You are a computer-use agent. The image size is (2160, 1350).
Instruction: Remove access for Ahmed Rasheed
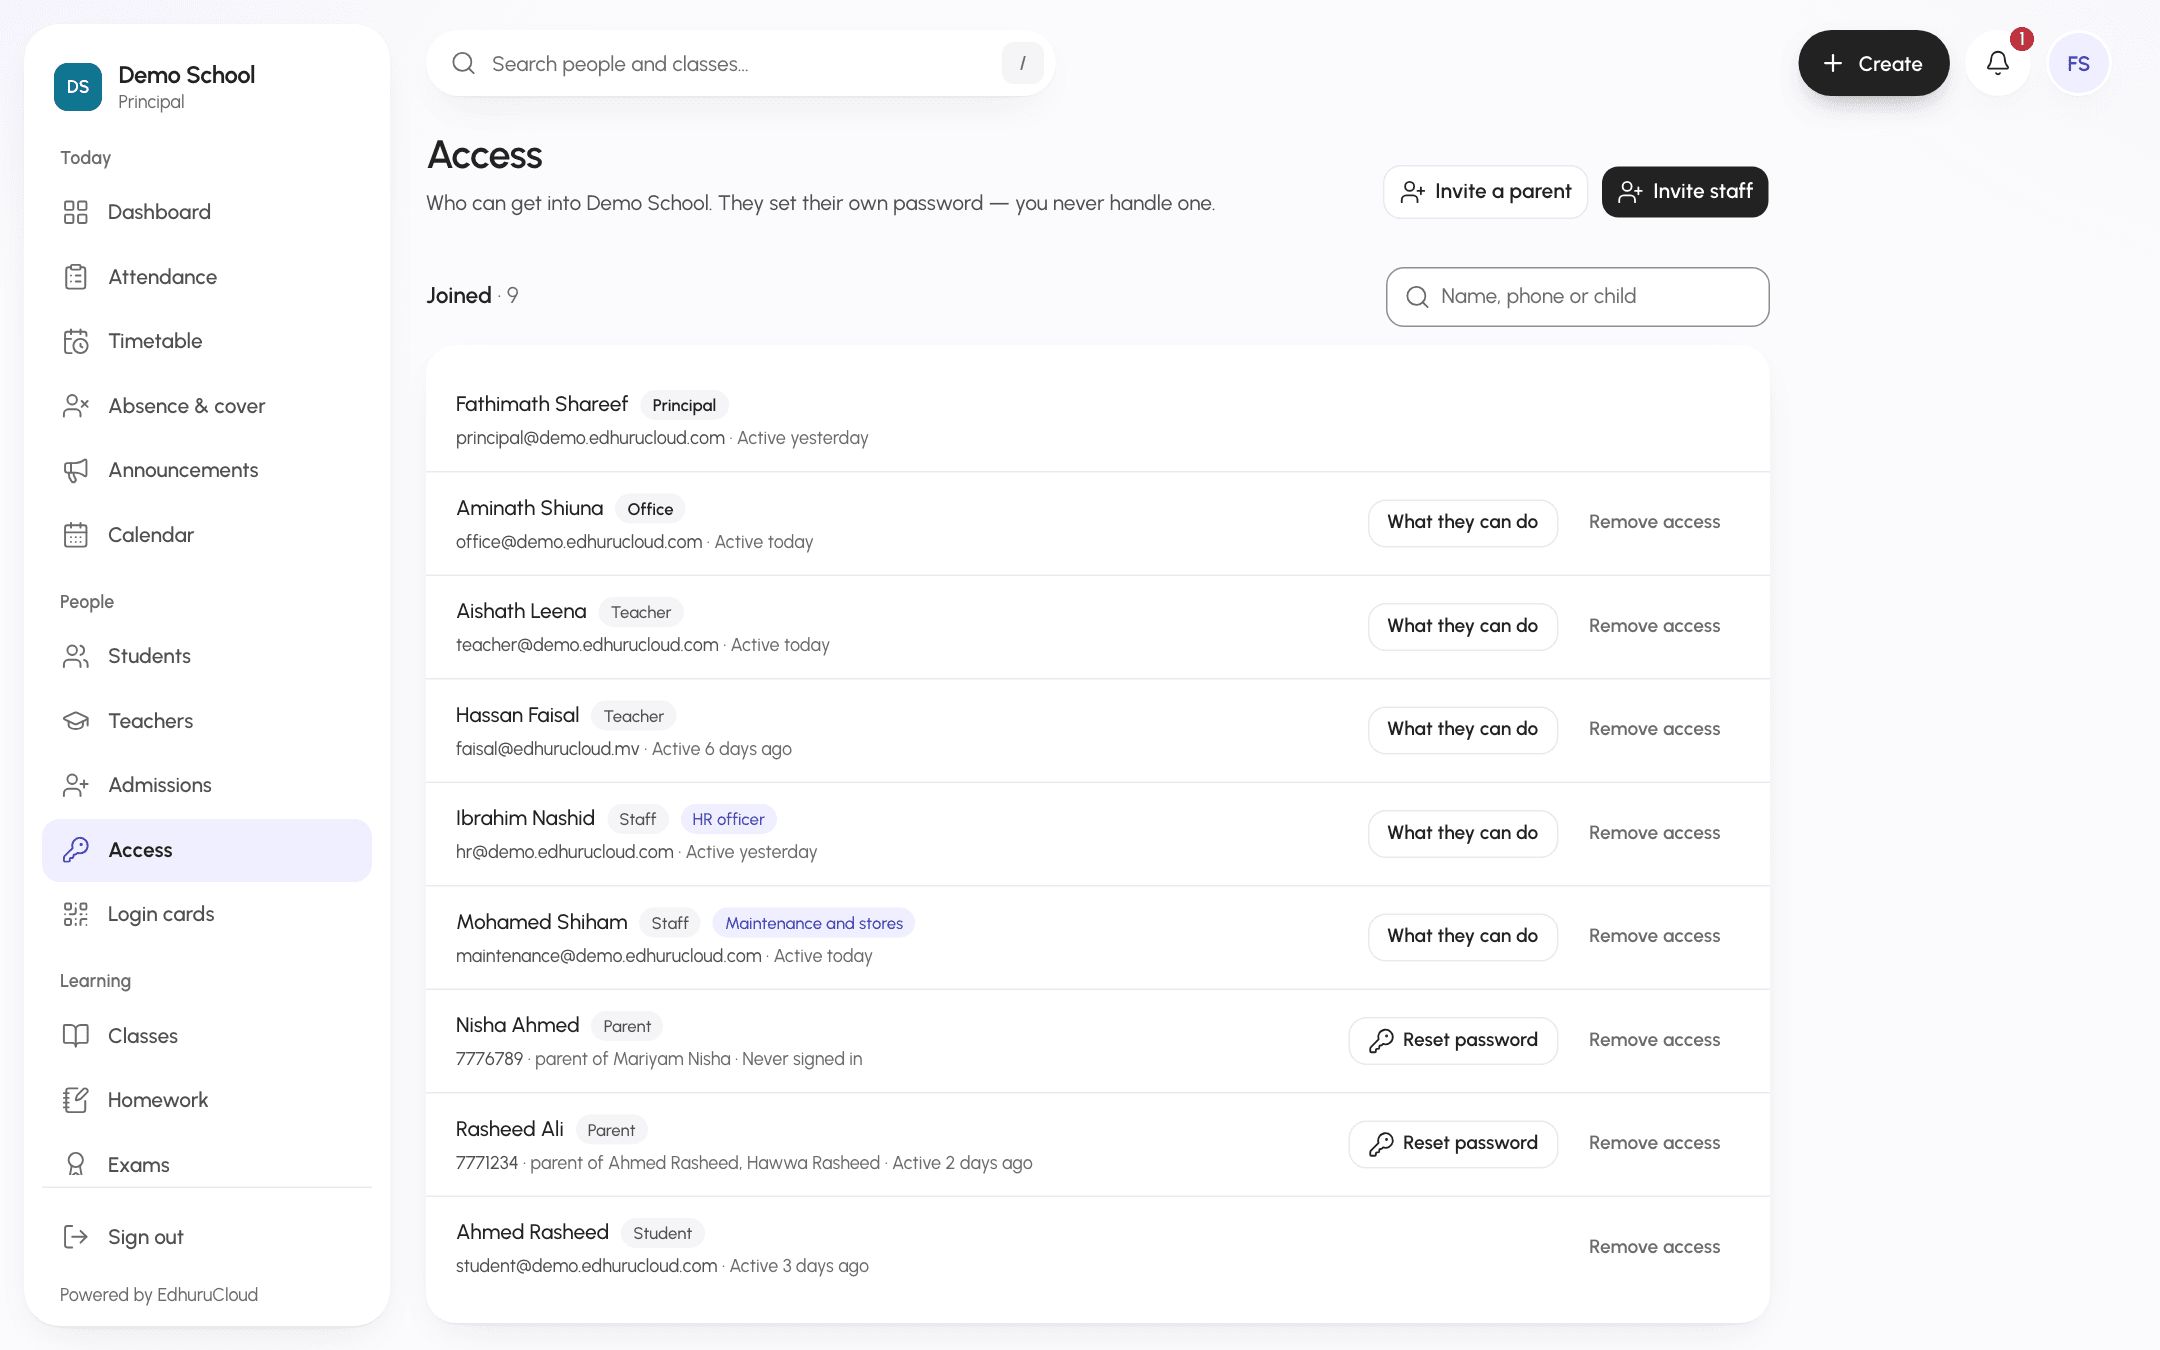[x=1654, y=1247]
